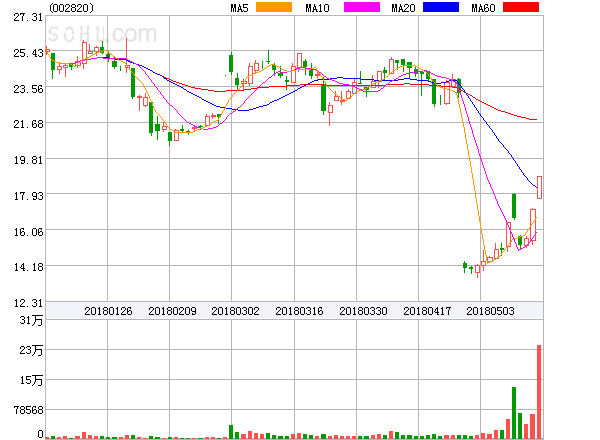Screen dimensions: 600x440
Task: Click the MA10 legend label
Action: 317,8
